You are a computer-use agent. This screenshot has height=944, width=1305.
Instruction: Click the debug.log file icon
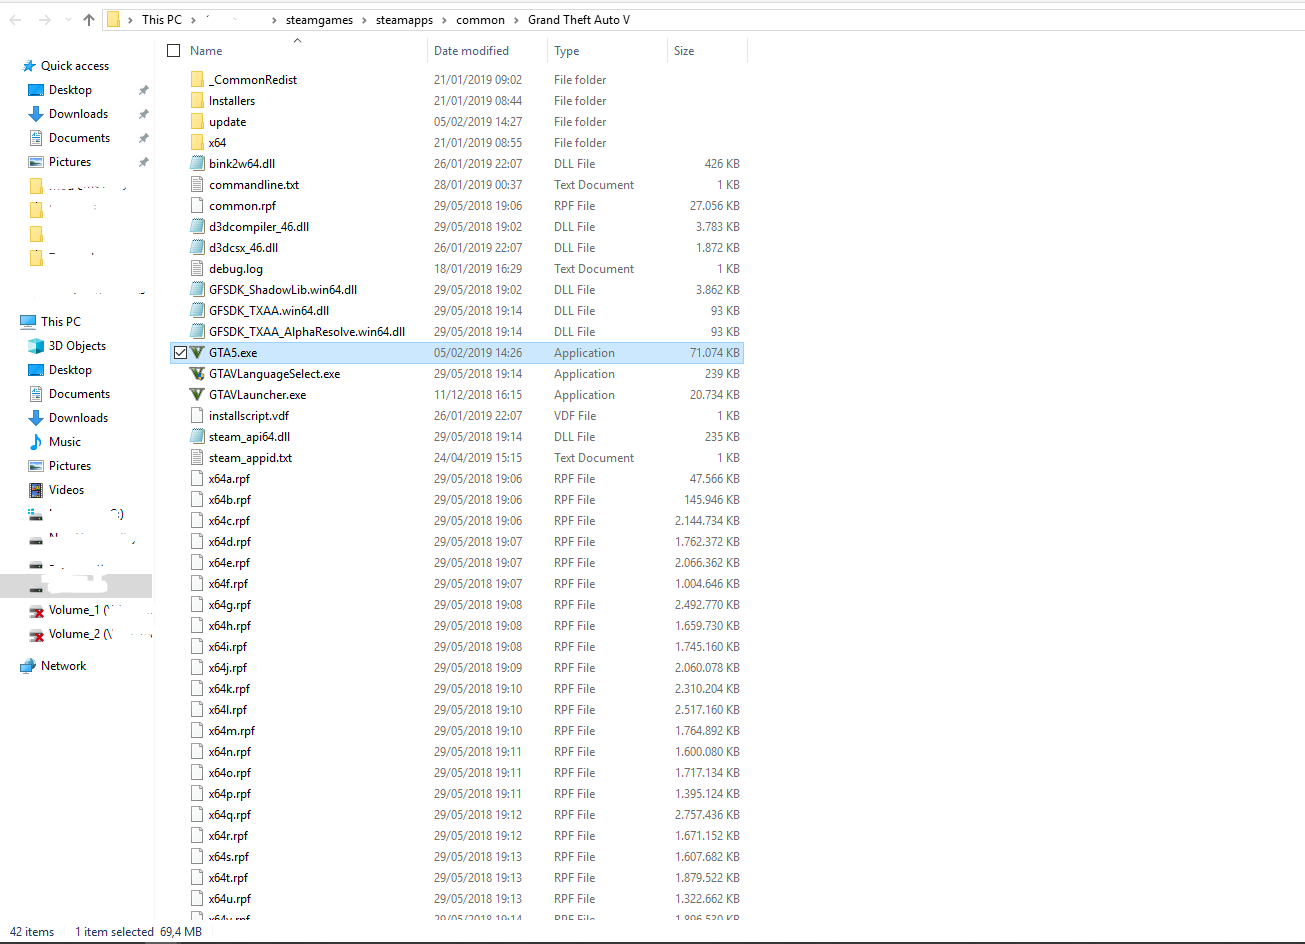tap(197, 269)
